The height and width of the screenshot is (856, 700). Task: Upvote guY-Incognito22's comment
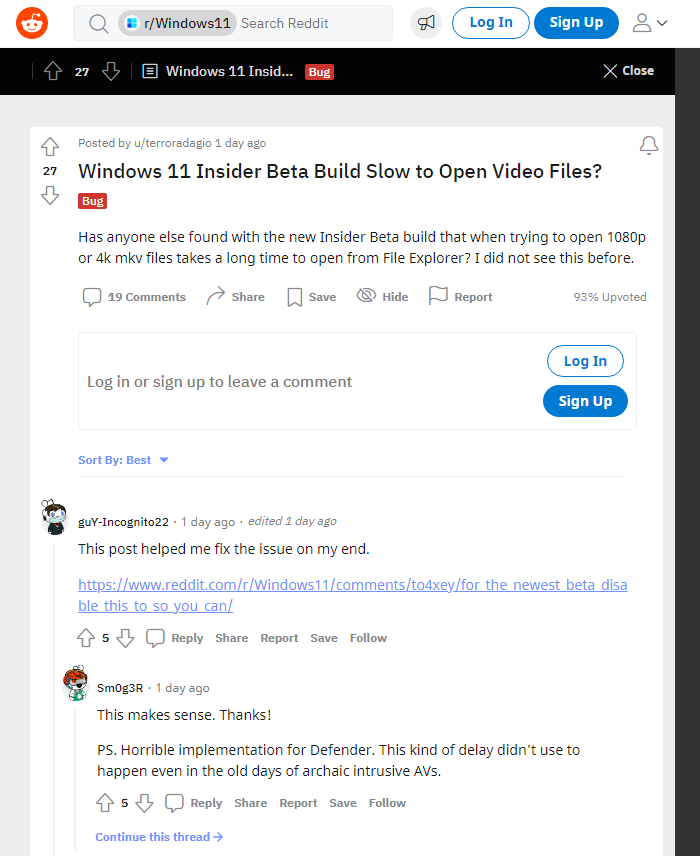(x=86, y=638)
